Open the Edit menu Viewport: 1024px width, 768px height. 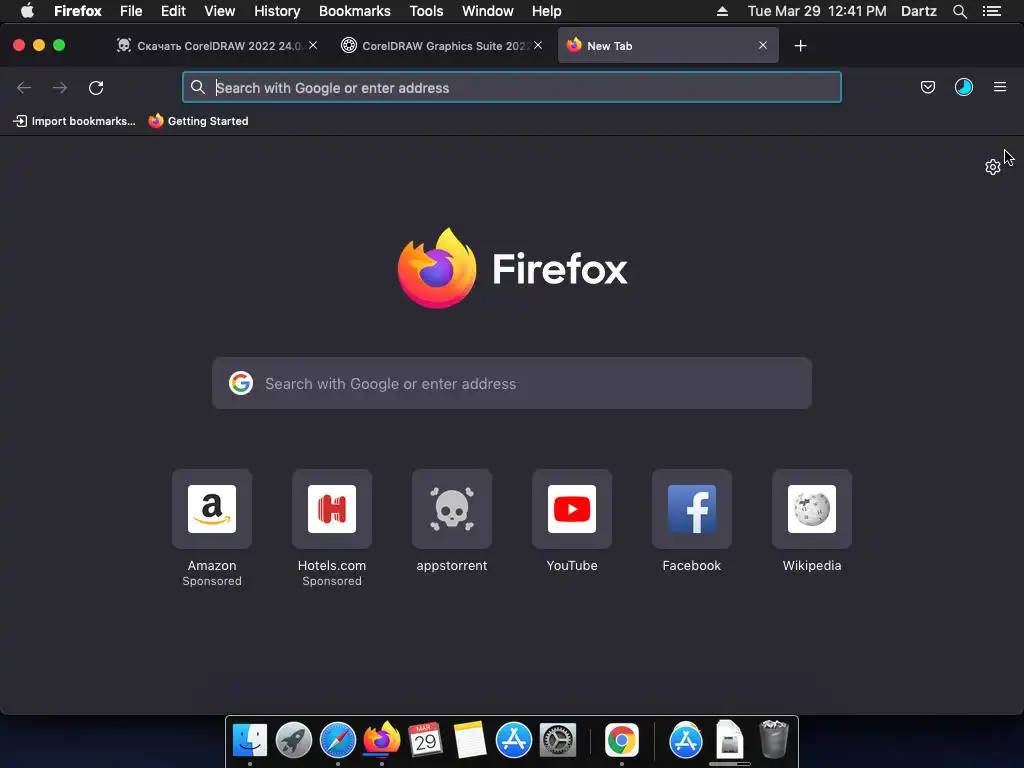click(x=173, y=11)
